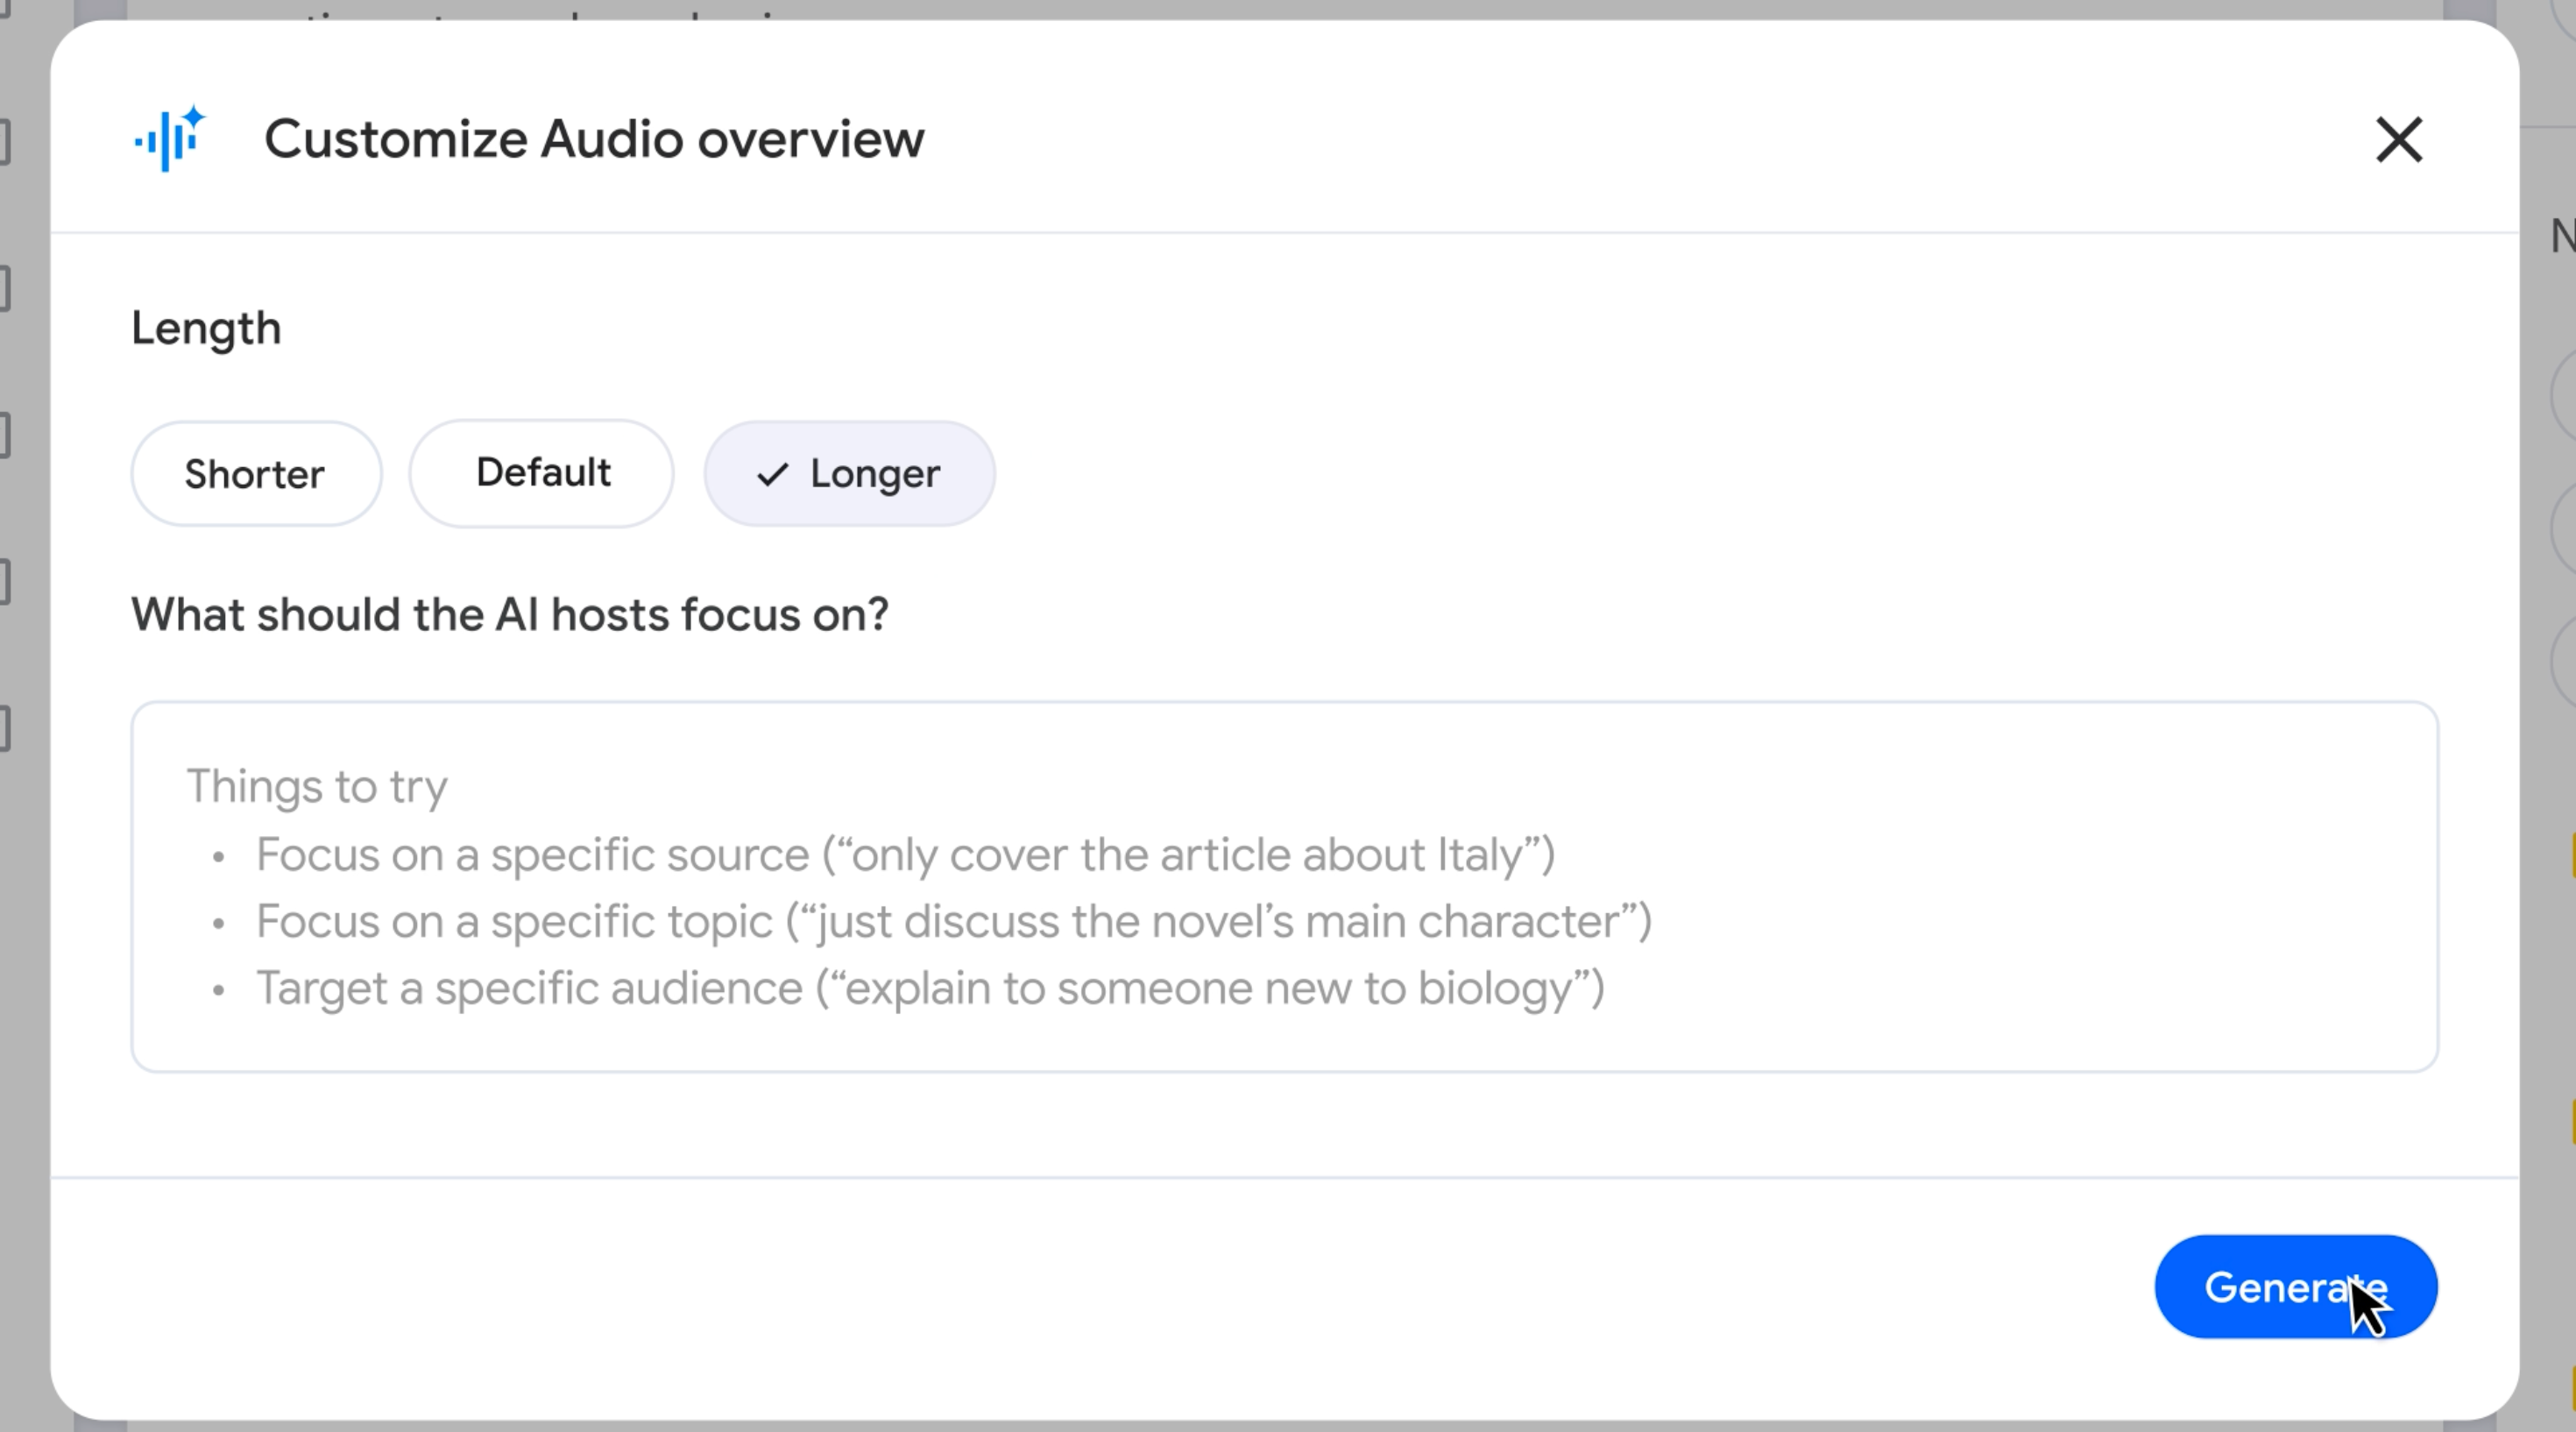Click 'What should the AI hosts focus on?' heading
2576x1432 pixels.
pos(510,614)
